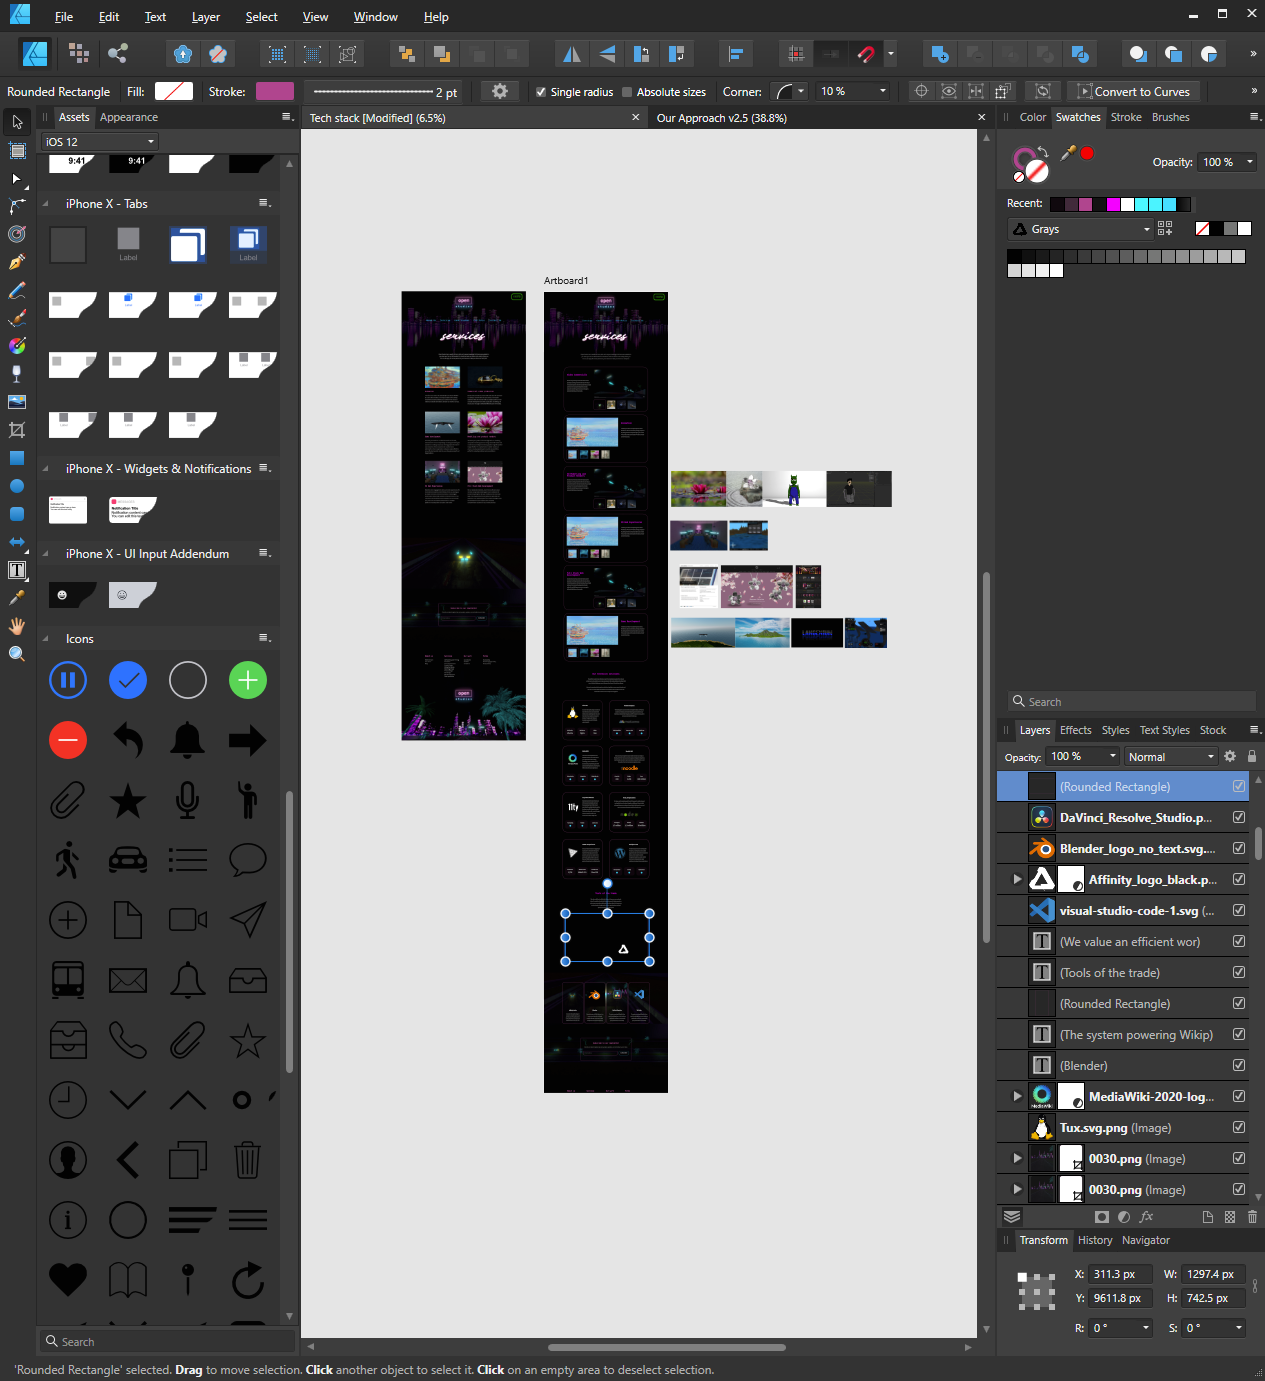The image size is (1265, 1381).
Task: Open the Layer menu
Action: (205, 17)
